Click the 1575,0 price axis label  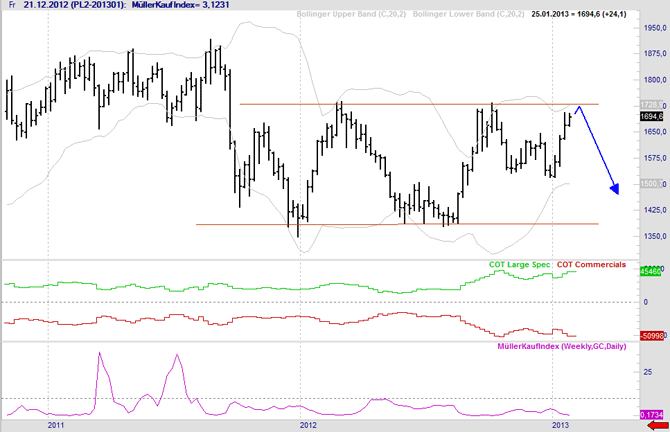click(x=655, y=158)
